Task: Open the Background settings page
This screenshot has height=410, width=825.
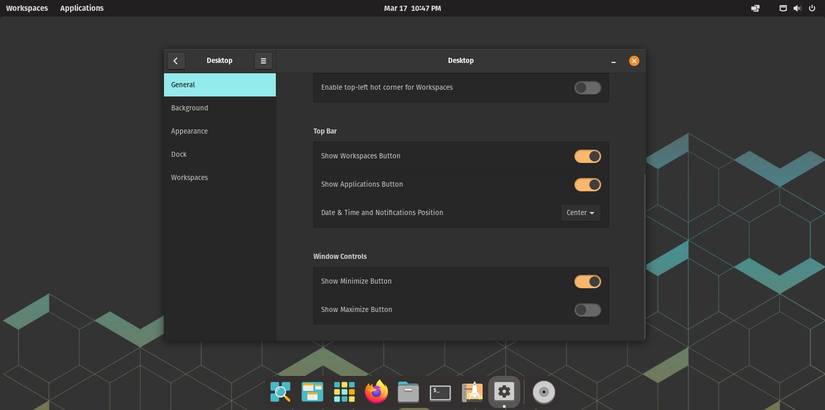Action: pyautogui.click(x=220, y=108)
